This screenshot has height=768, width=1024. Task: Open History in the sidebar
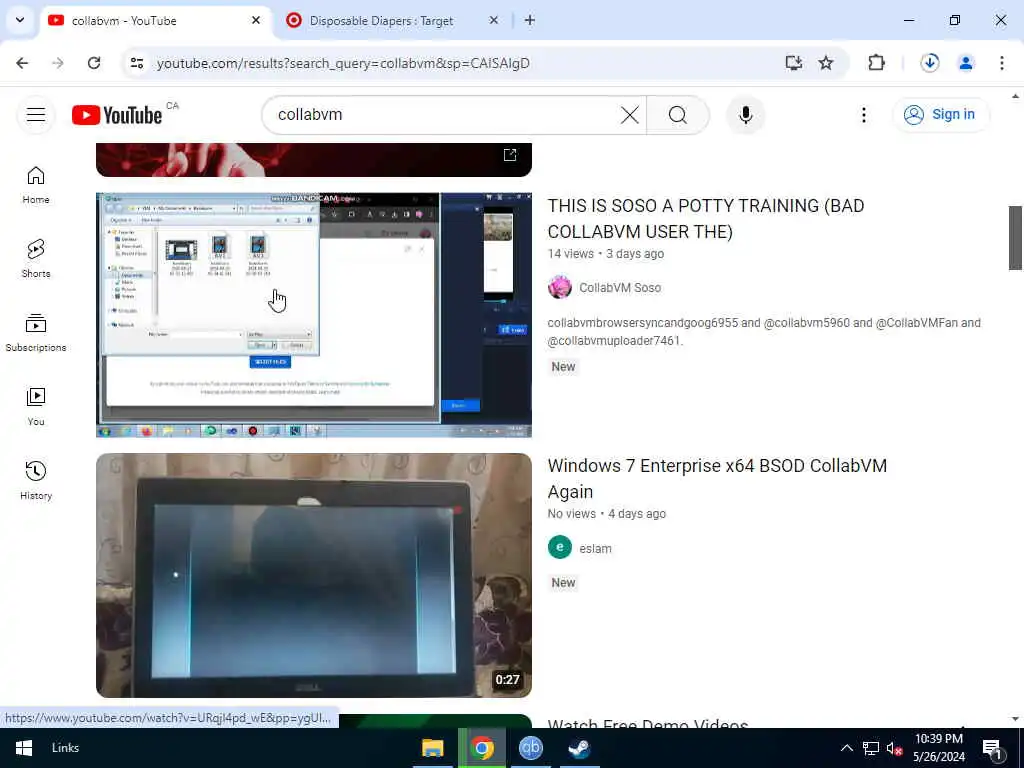pos(36,480)
